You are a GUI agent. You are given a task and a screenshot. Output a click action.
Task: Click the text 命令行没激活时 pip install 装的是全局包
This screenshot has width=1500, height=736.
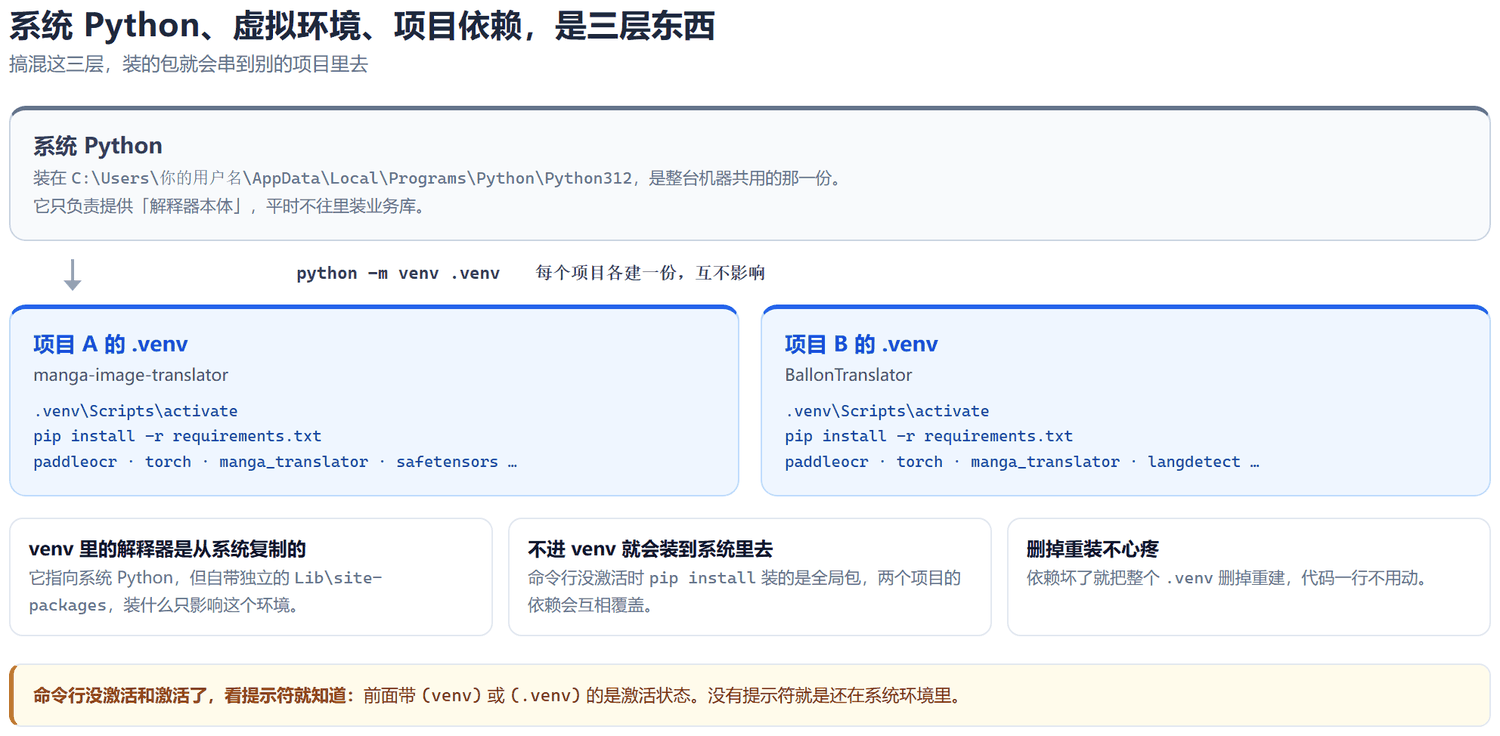pyautogui.click(x=745, y=591)
